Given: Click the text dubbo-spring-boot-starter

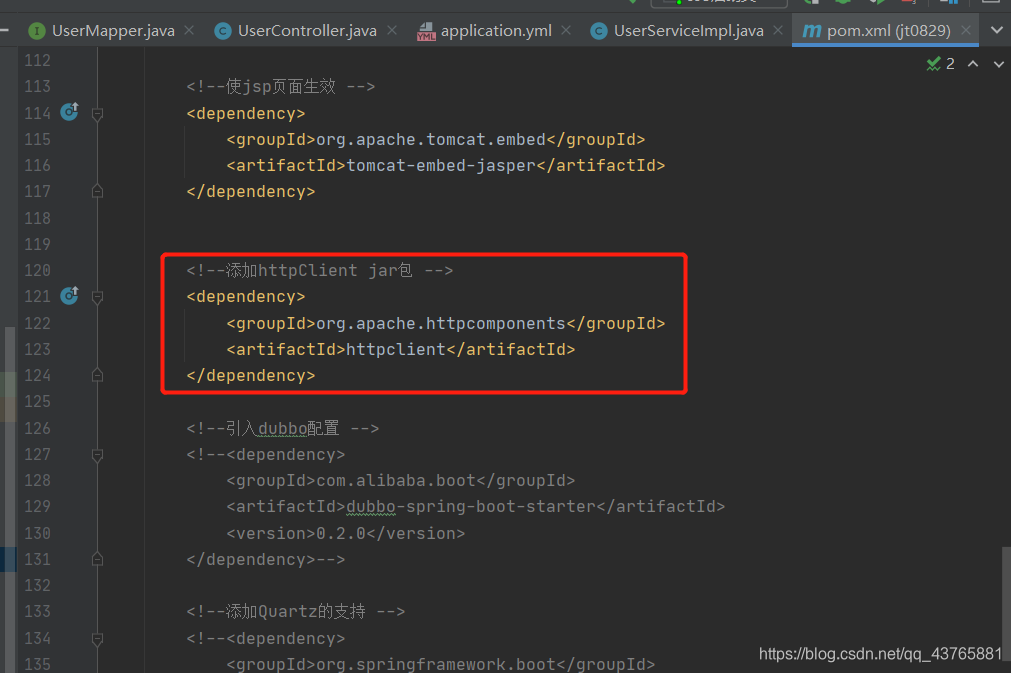Looking at the screenshot, I should 471,507.
